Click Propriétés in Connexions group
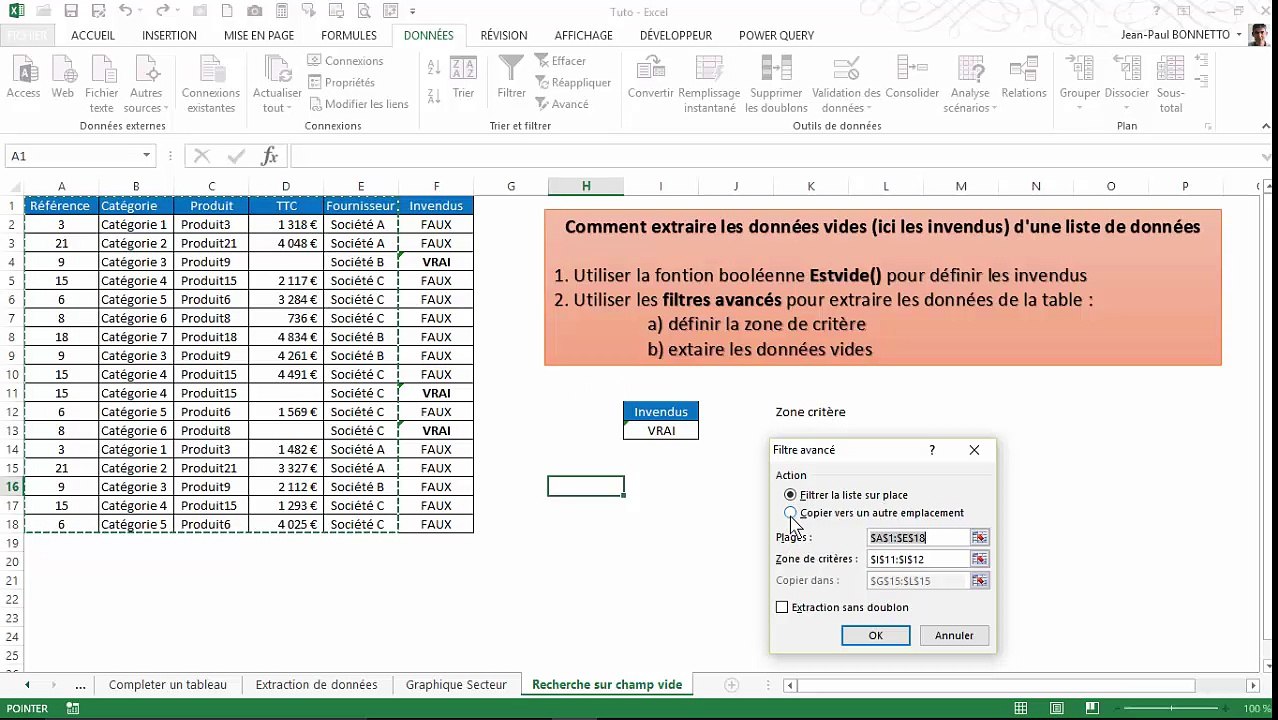 [341, 82]
